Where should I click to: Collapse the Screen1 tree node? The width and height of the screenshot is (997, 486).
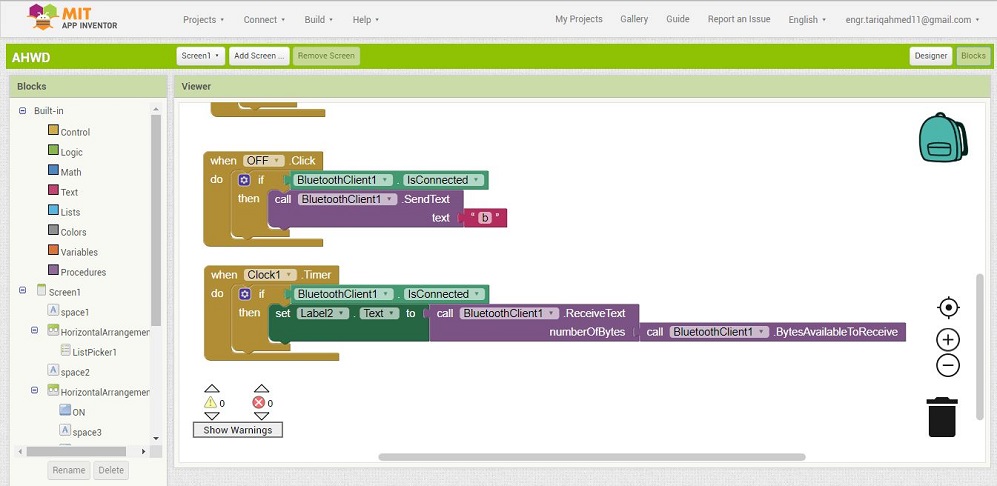[x=22, y=290]
